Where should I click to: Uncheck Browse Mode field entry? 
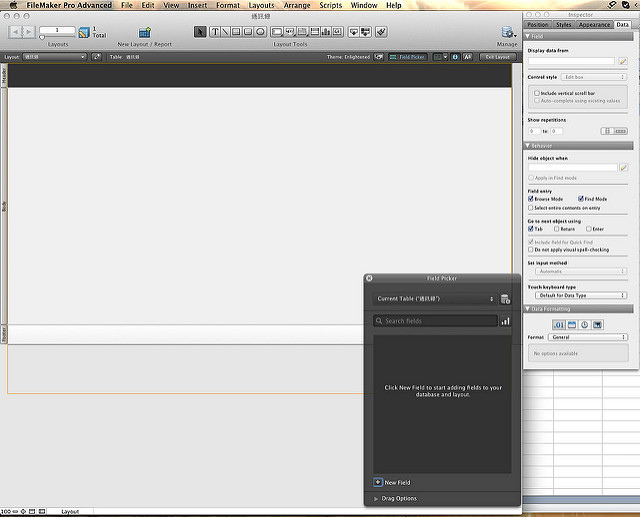pos(531,199)
